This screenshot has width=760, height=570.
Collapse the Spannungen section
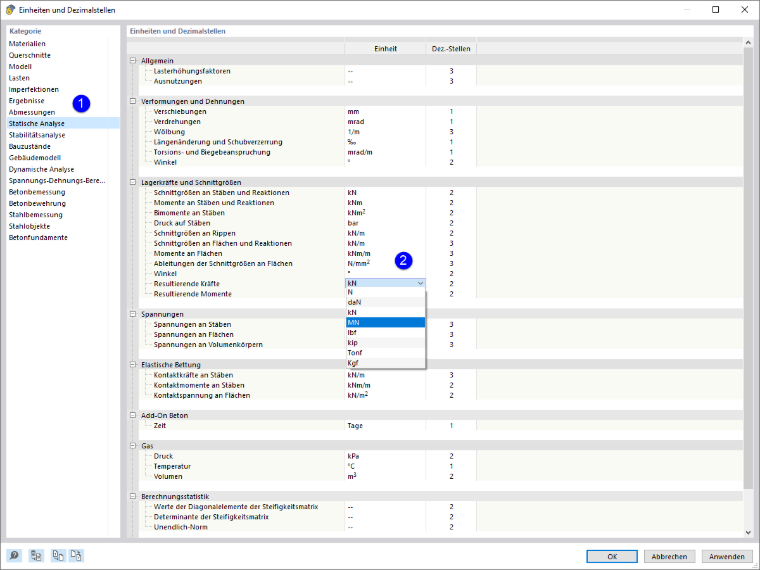click(133, 314)
